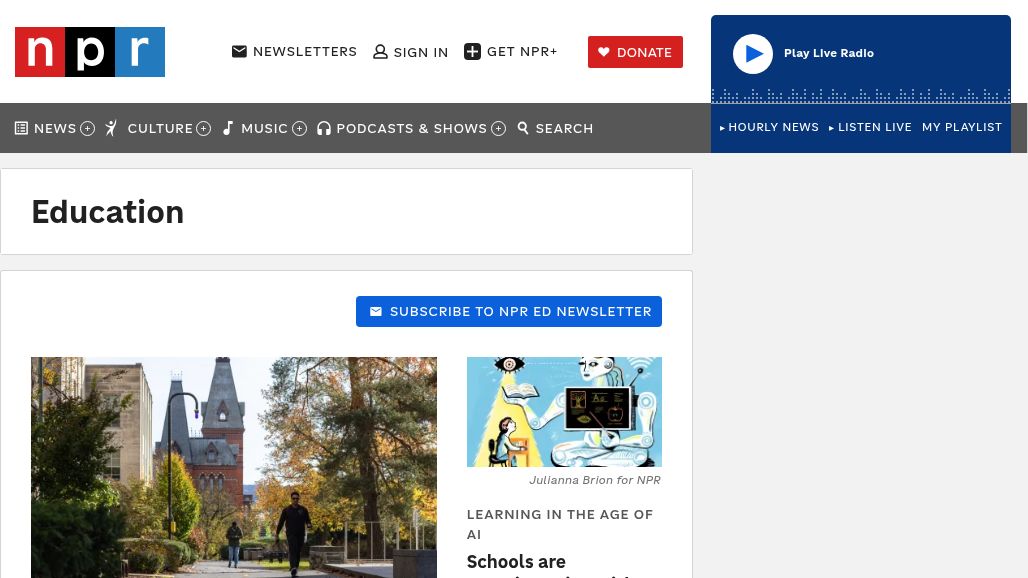Click the heart icon in Donate button
1028x578 pixels.
604,52
